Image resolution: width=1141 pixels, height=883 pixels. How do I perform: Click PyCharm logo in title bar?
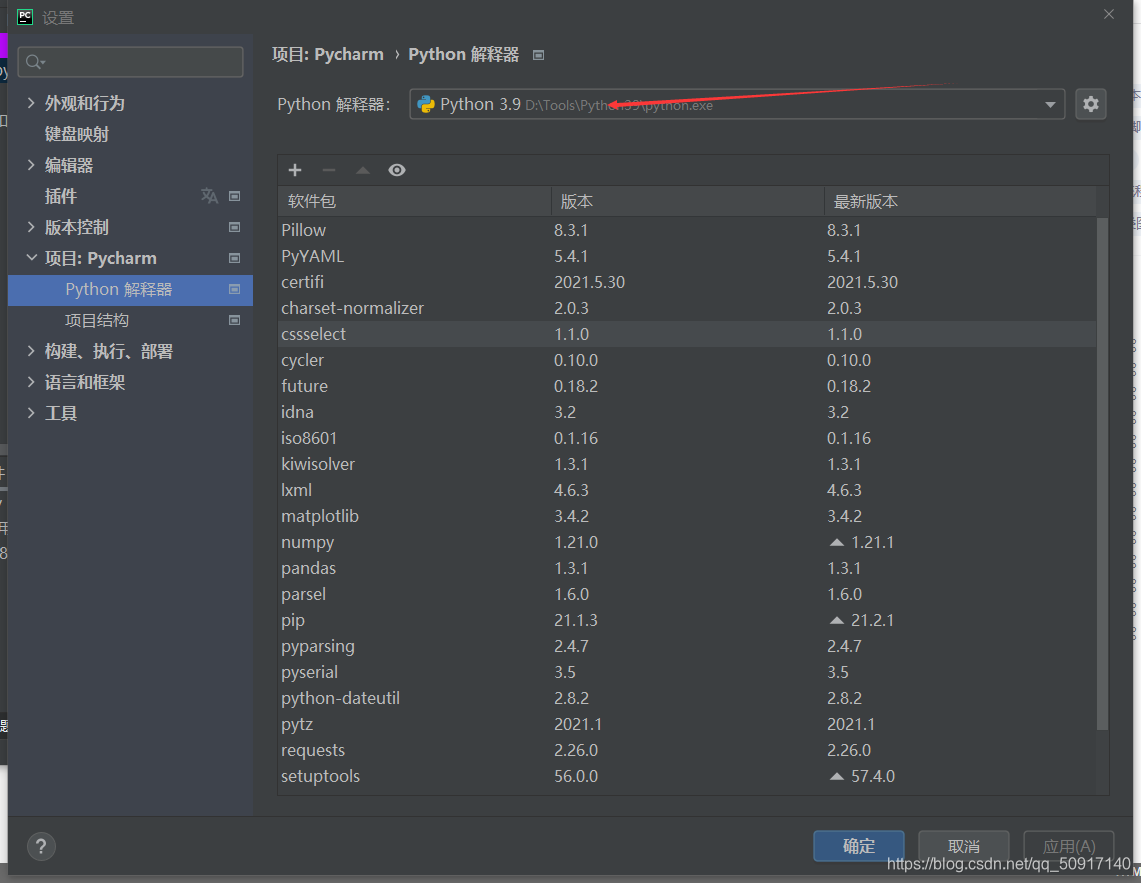[25, 17]
